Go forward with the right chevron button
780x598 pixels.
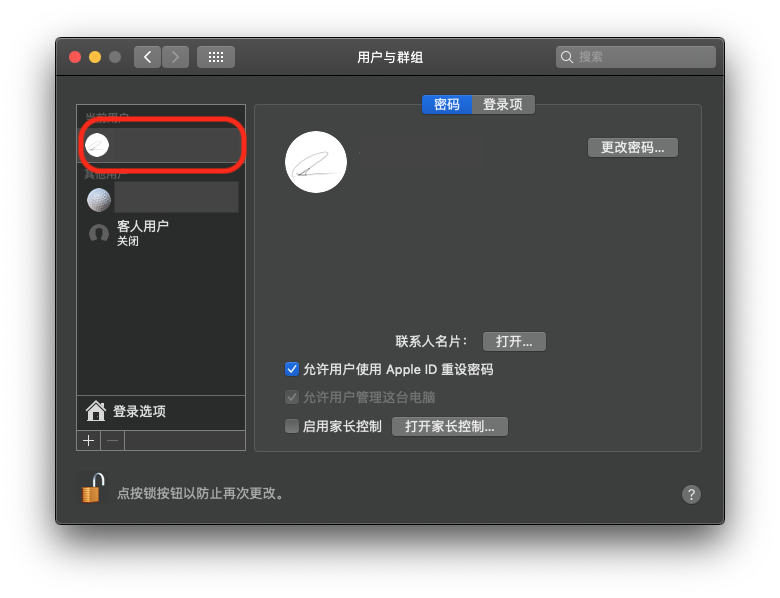point(176,57)
